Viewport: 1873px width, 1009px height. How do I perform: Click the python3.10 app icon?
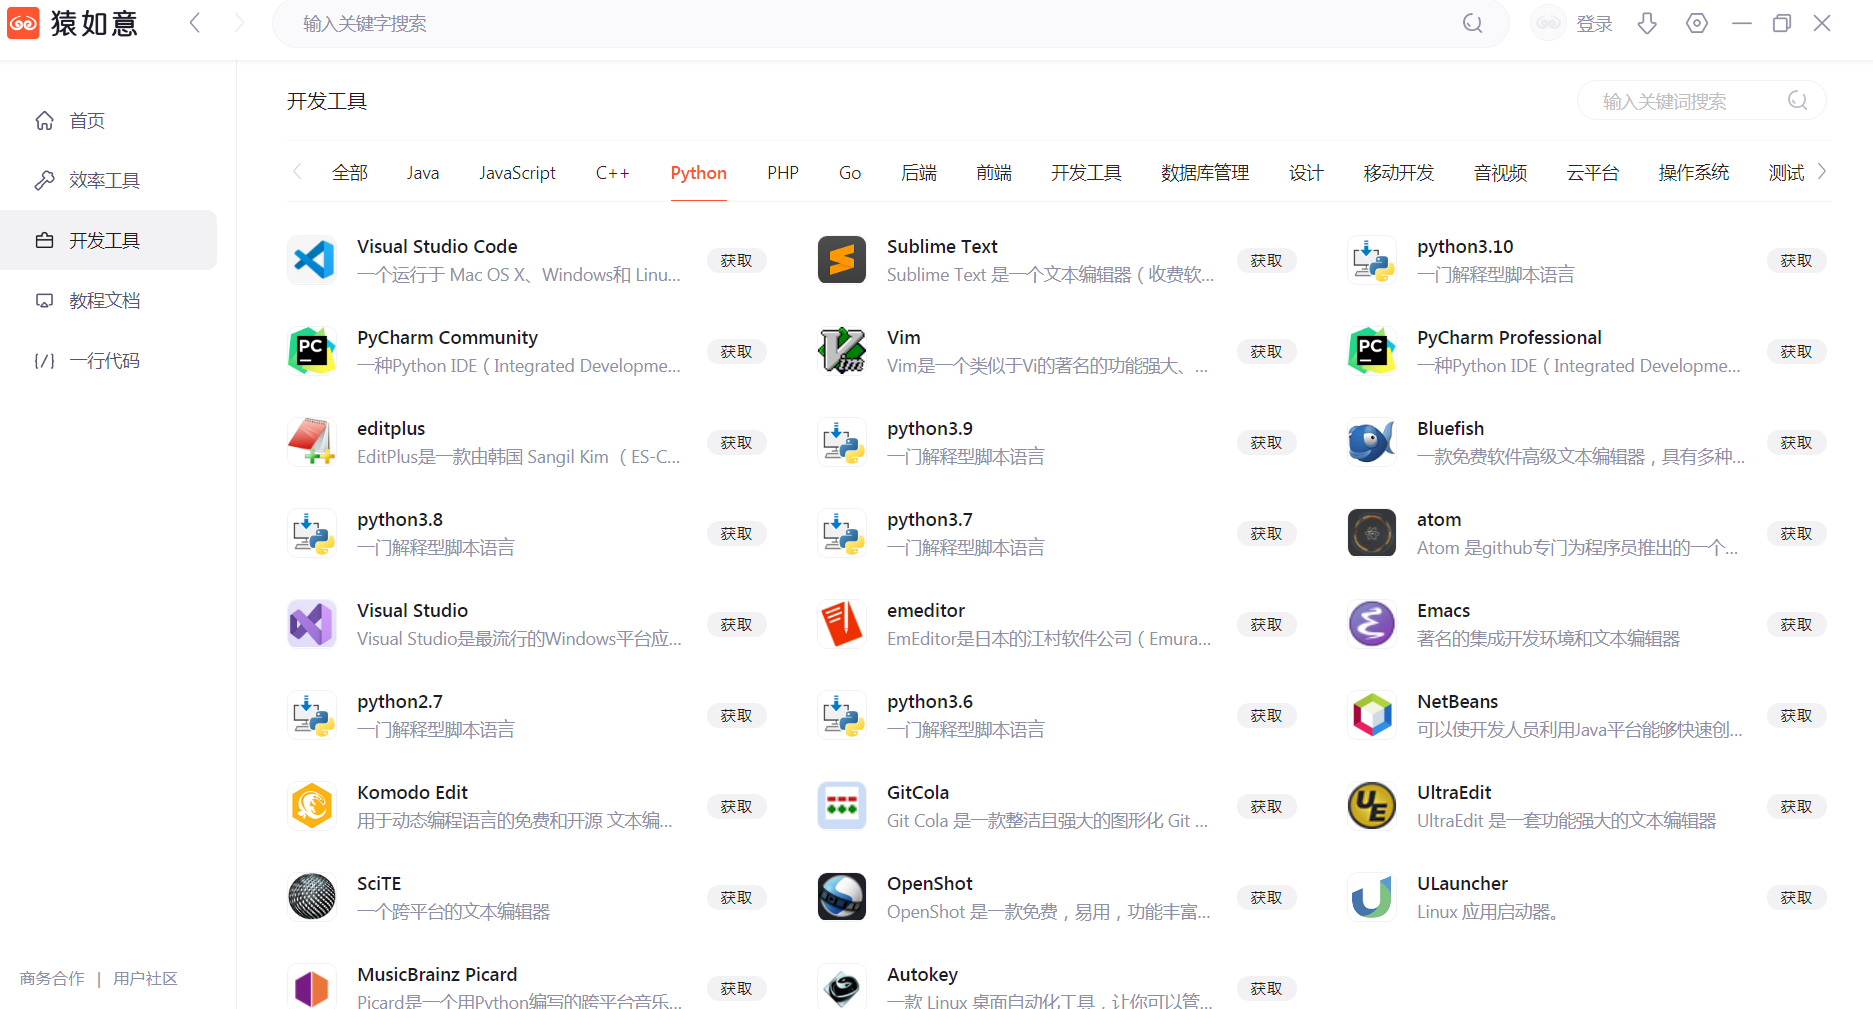pos(1372,260)
